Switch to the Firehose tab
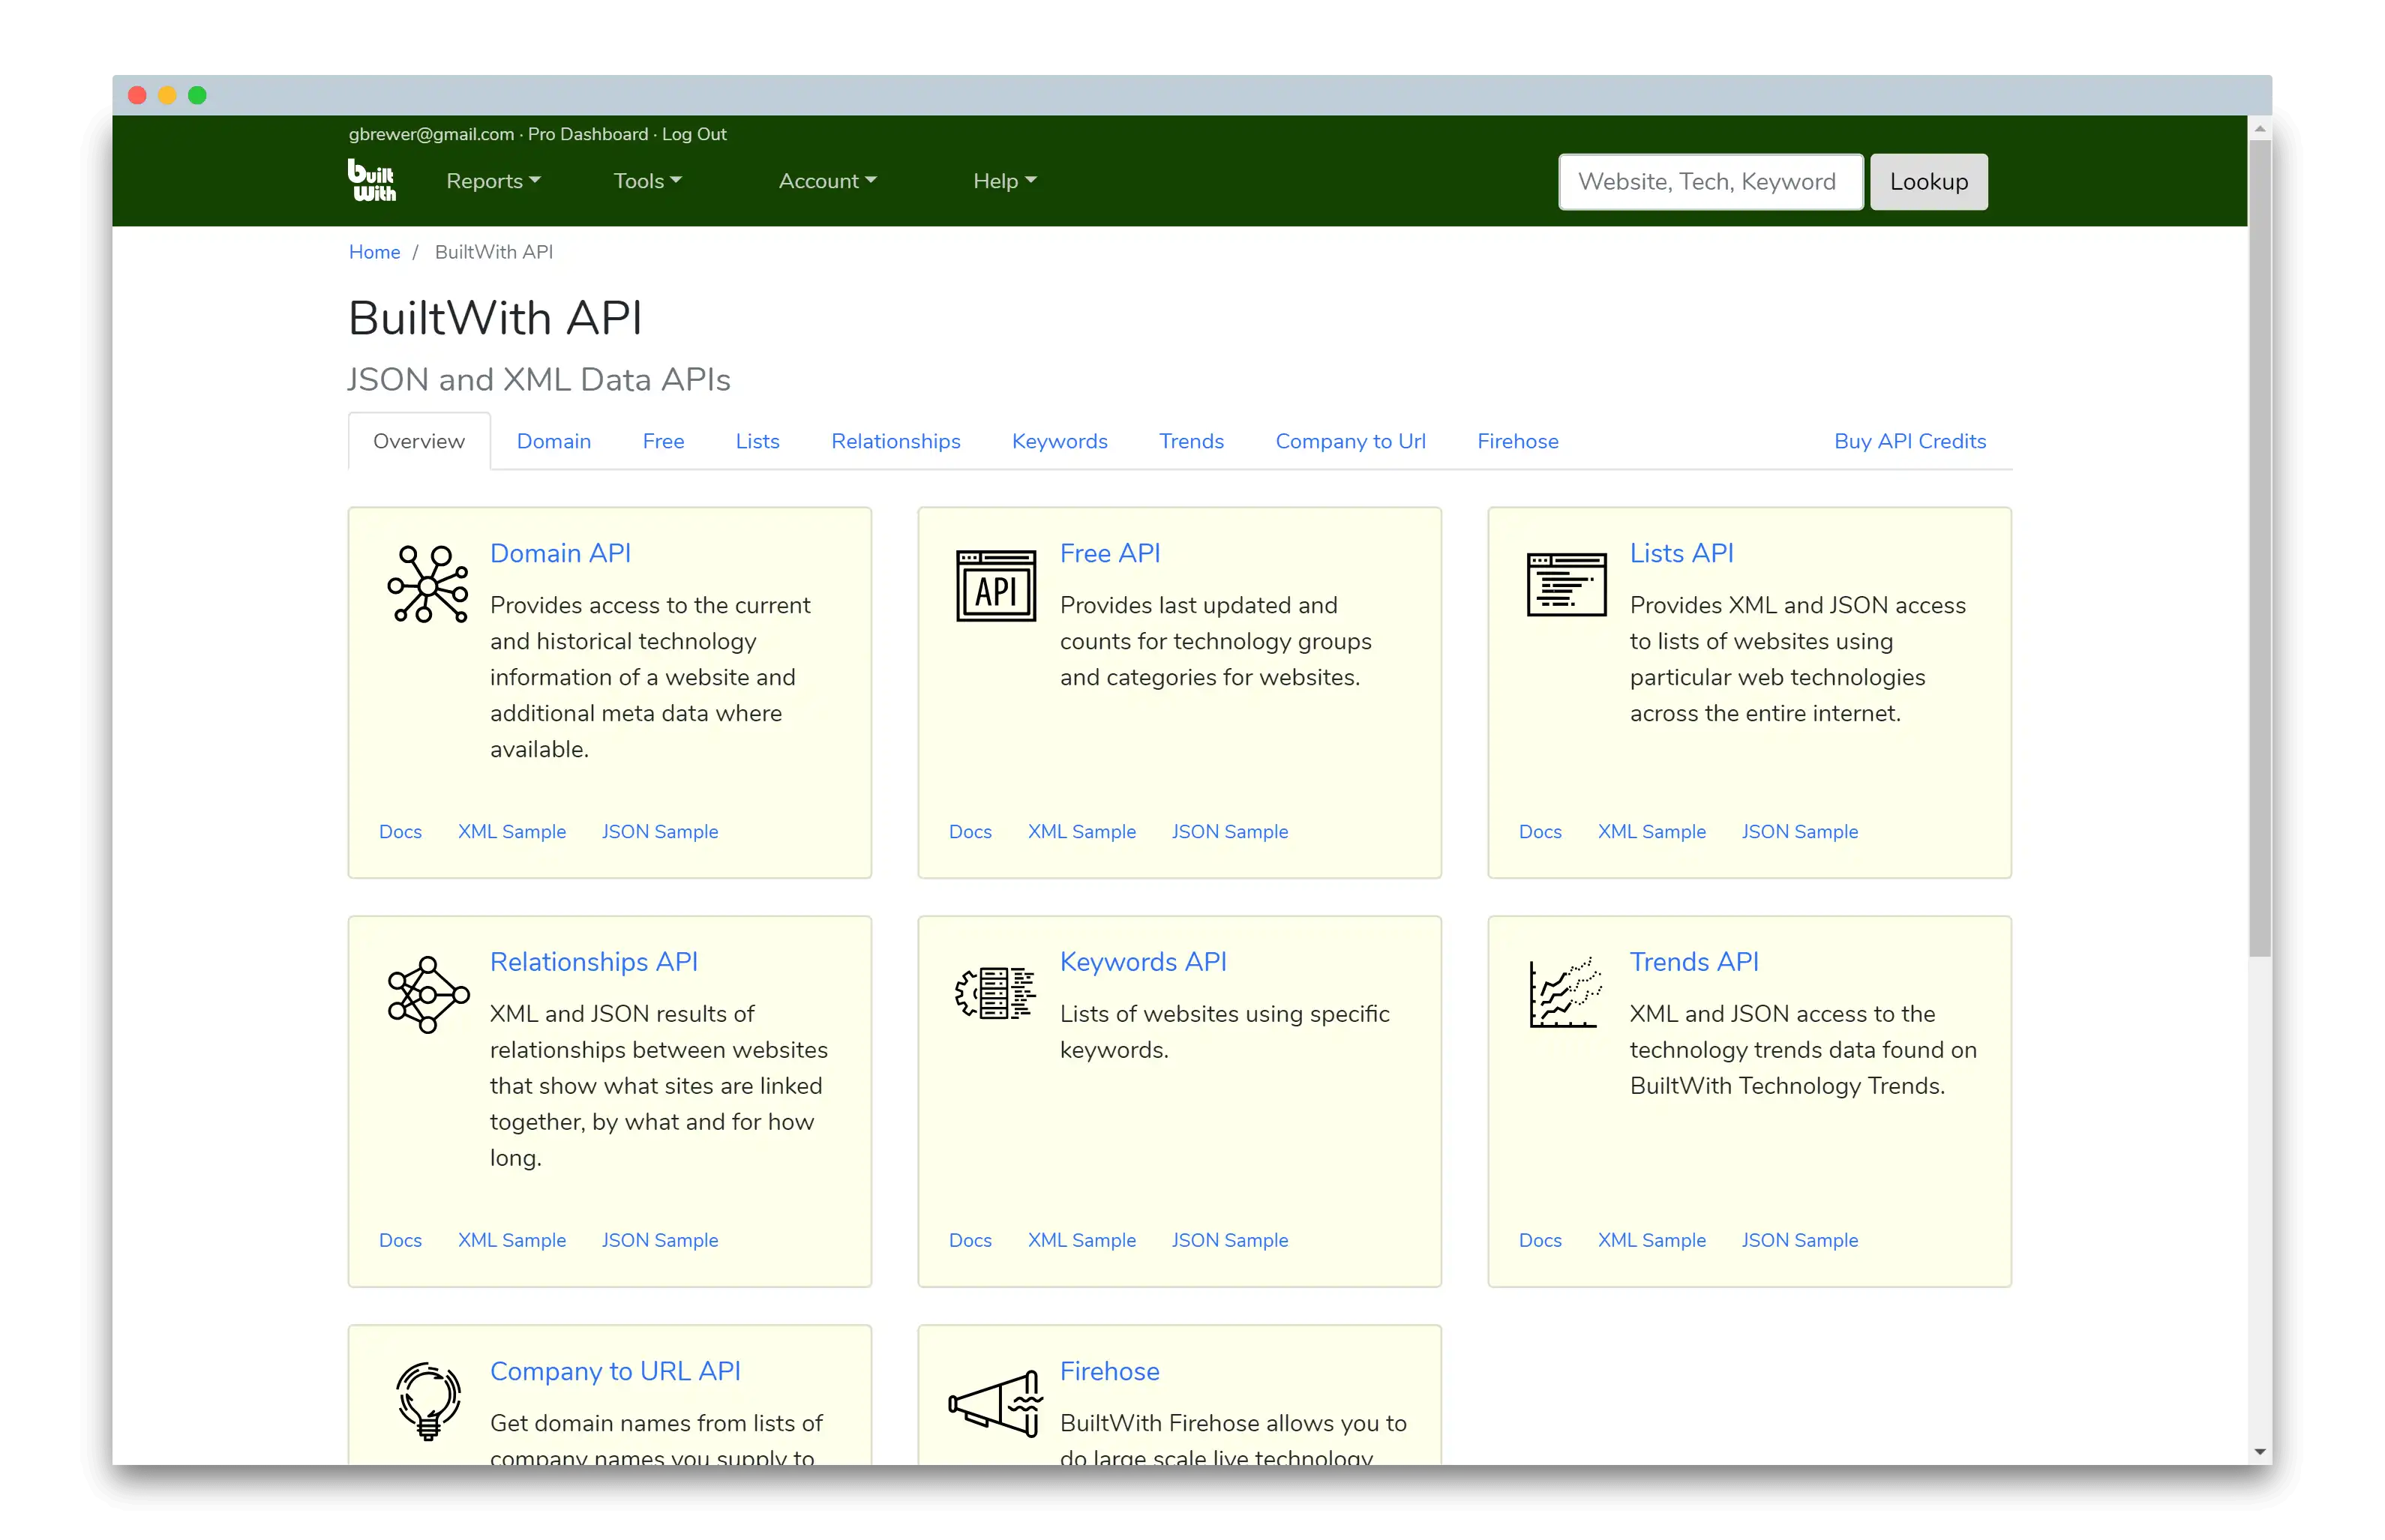The width and height of the screenshot is (2385, 1540). click(1517, 441)
